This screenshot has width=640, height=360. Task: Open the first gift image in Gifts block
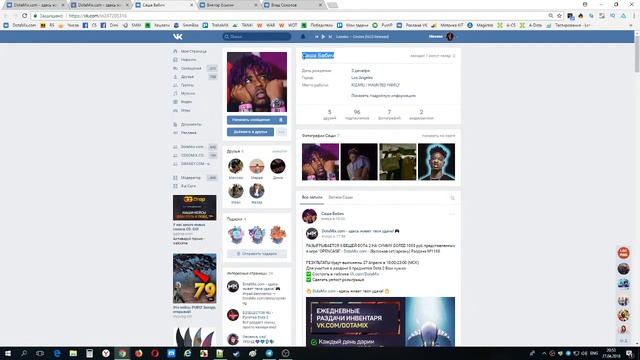[x=236, y=235]
